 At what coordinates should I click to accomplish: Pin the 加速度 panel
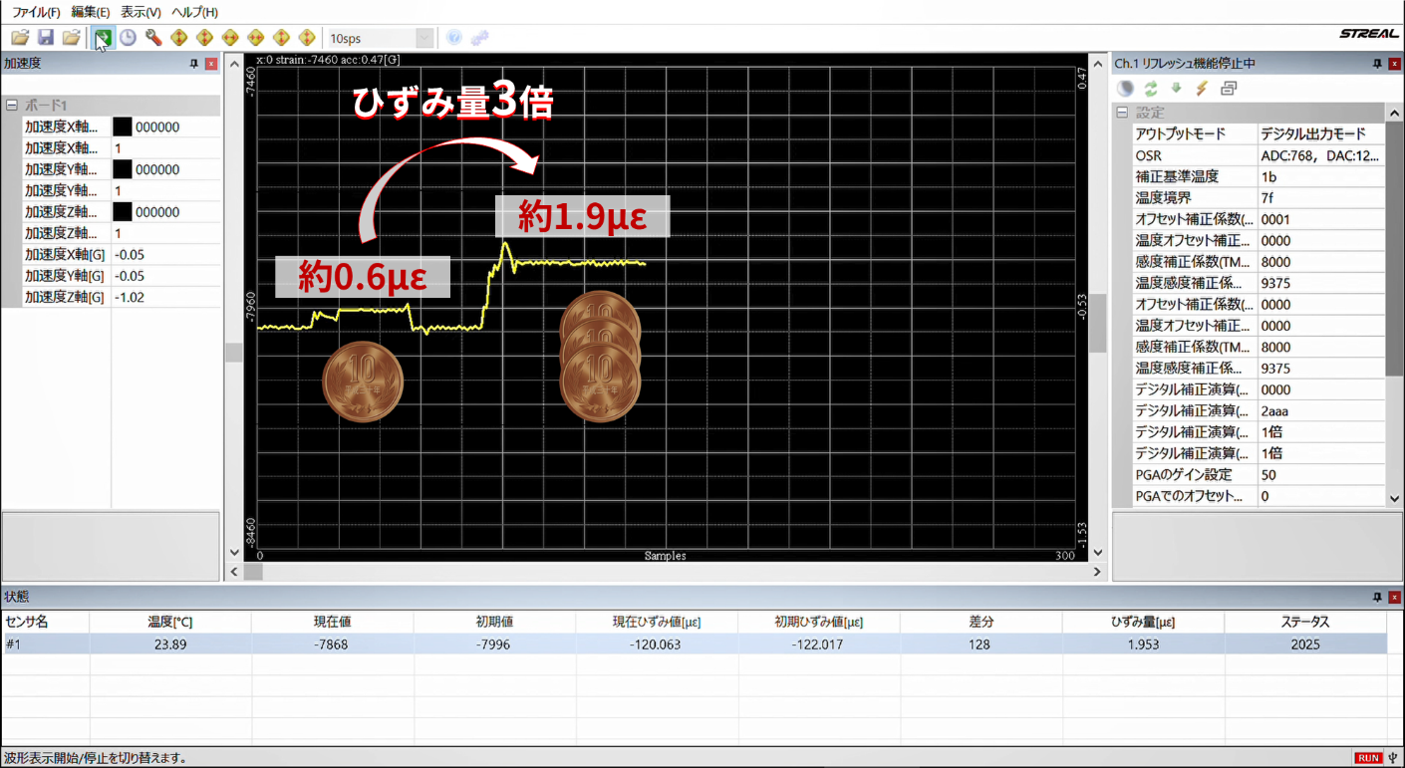point(194,64)
